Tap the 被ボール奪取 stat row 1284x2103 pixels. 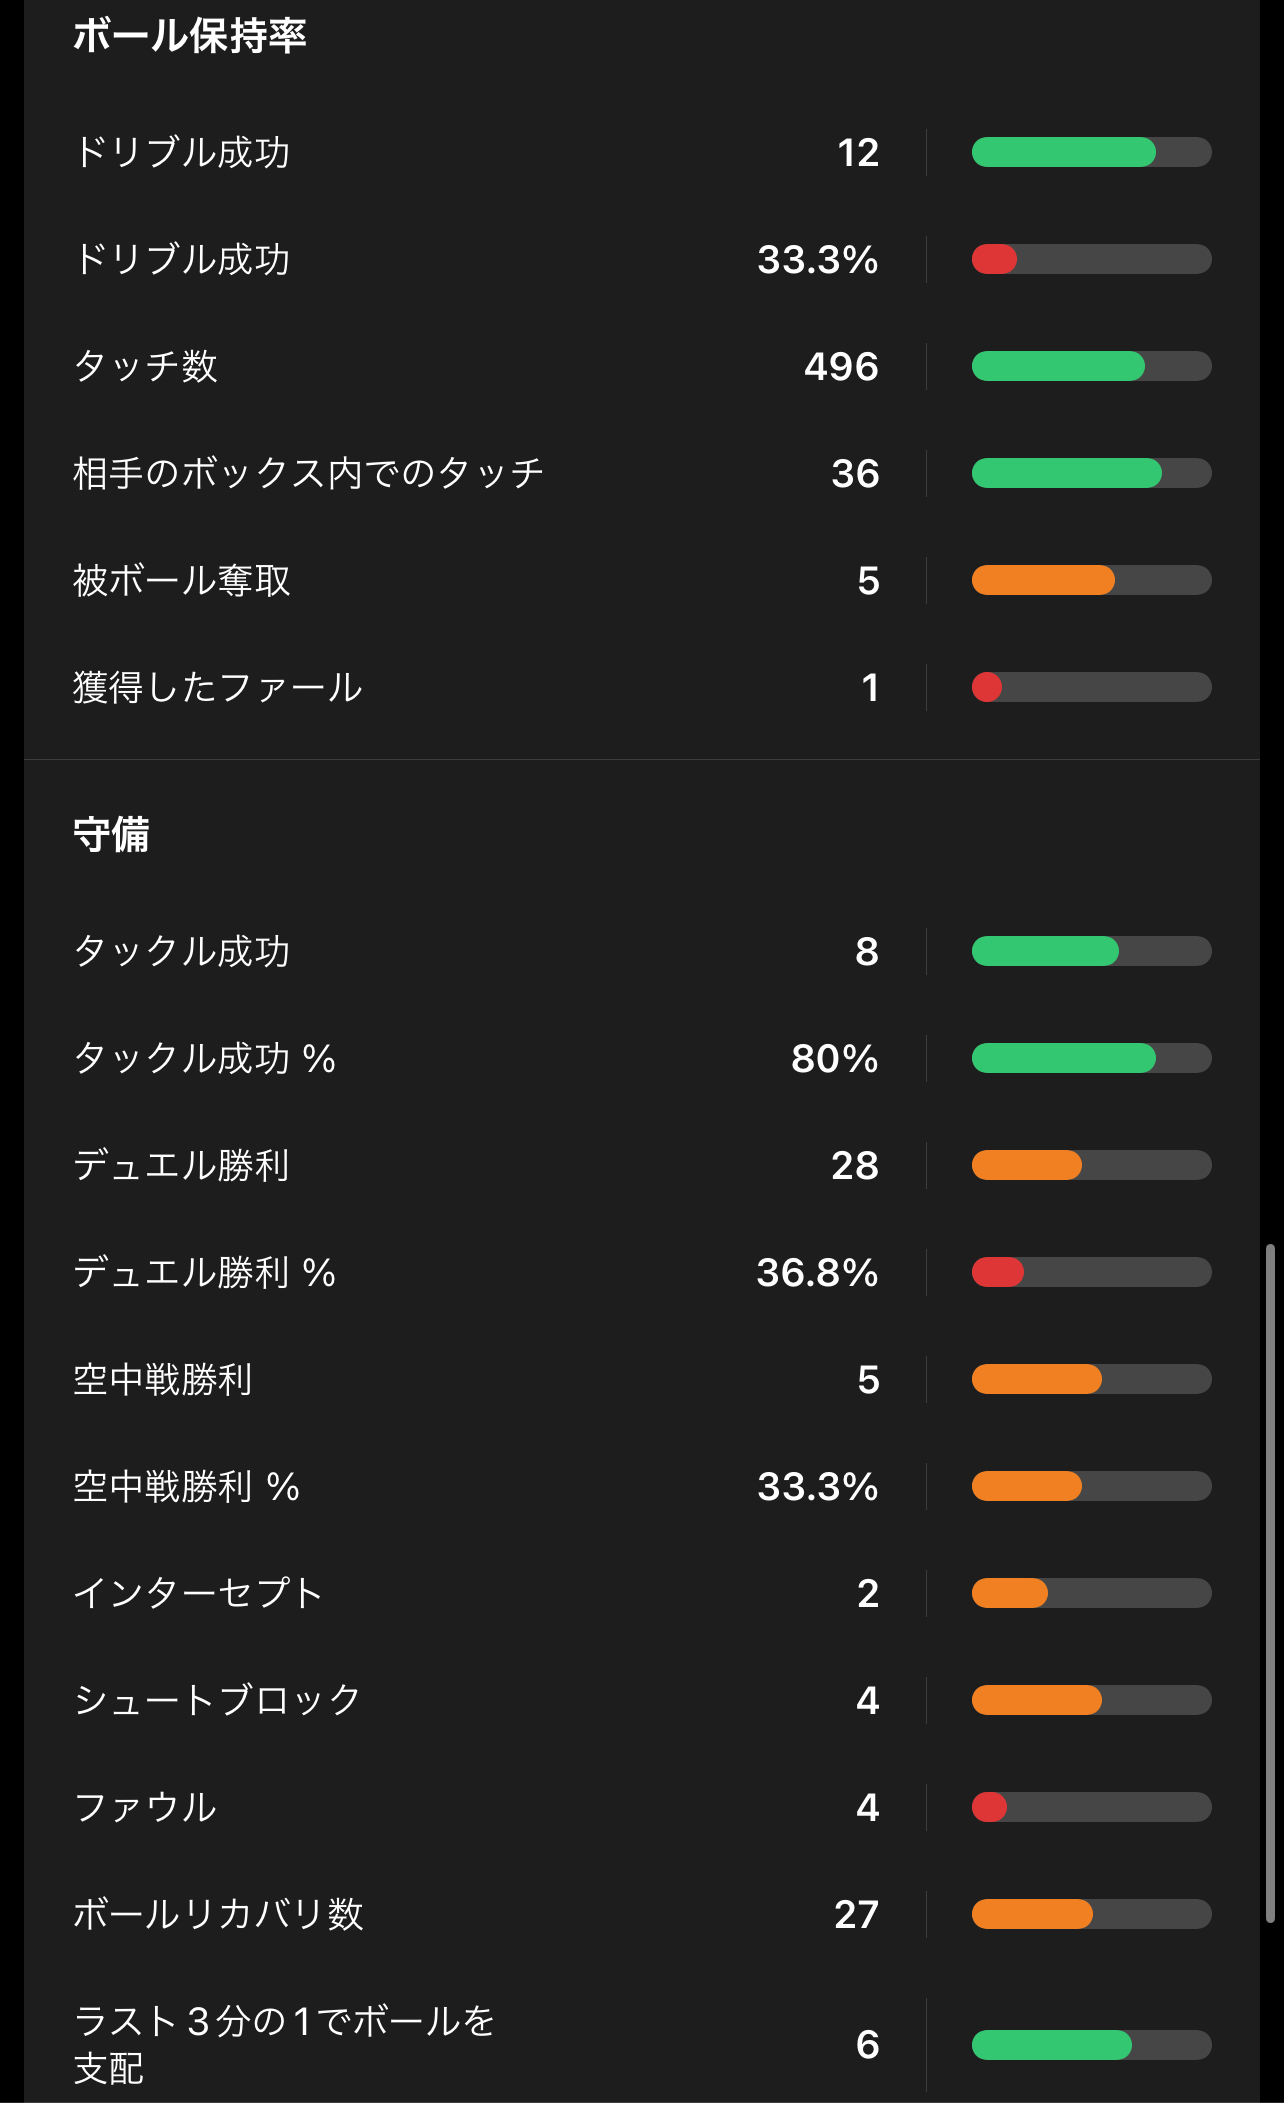[x=642, y=580]
